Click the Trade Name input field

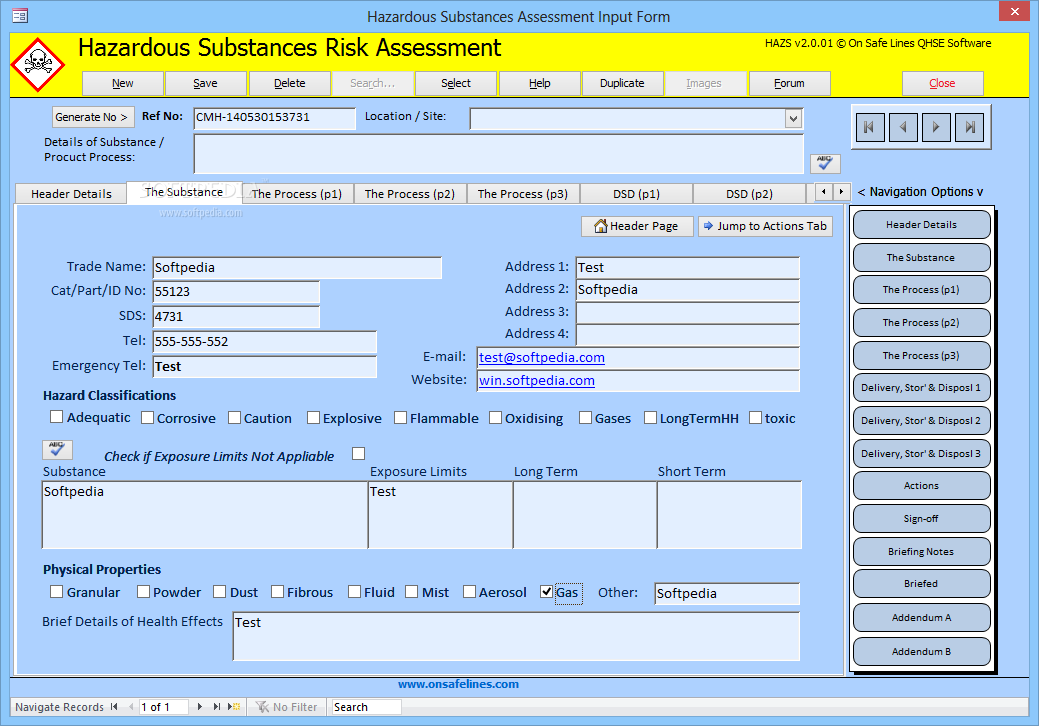coord(297,268)
